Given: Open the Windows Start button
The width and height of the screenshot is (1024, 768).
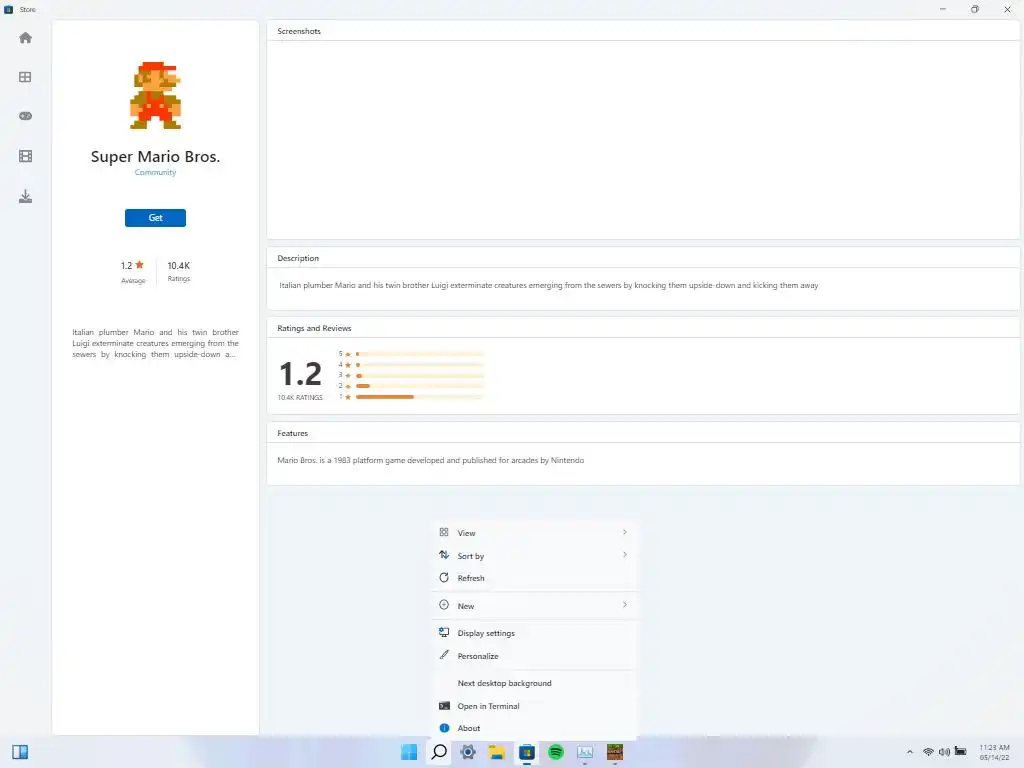Looking at the screenshot, I should tap(409, 752).
